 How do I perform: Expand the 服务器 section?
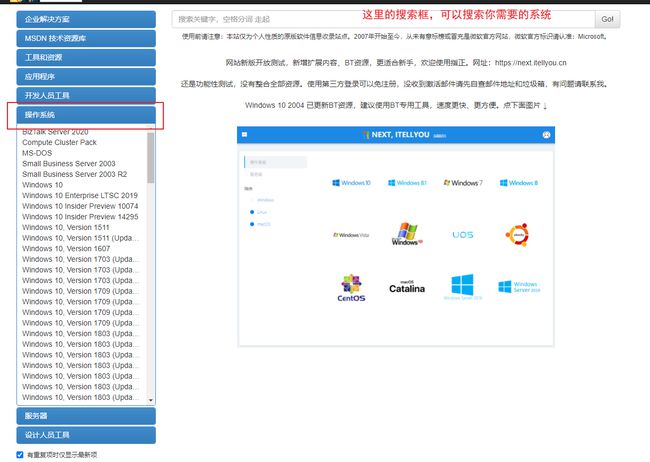(x=86, y=416)
